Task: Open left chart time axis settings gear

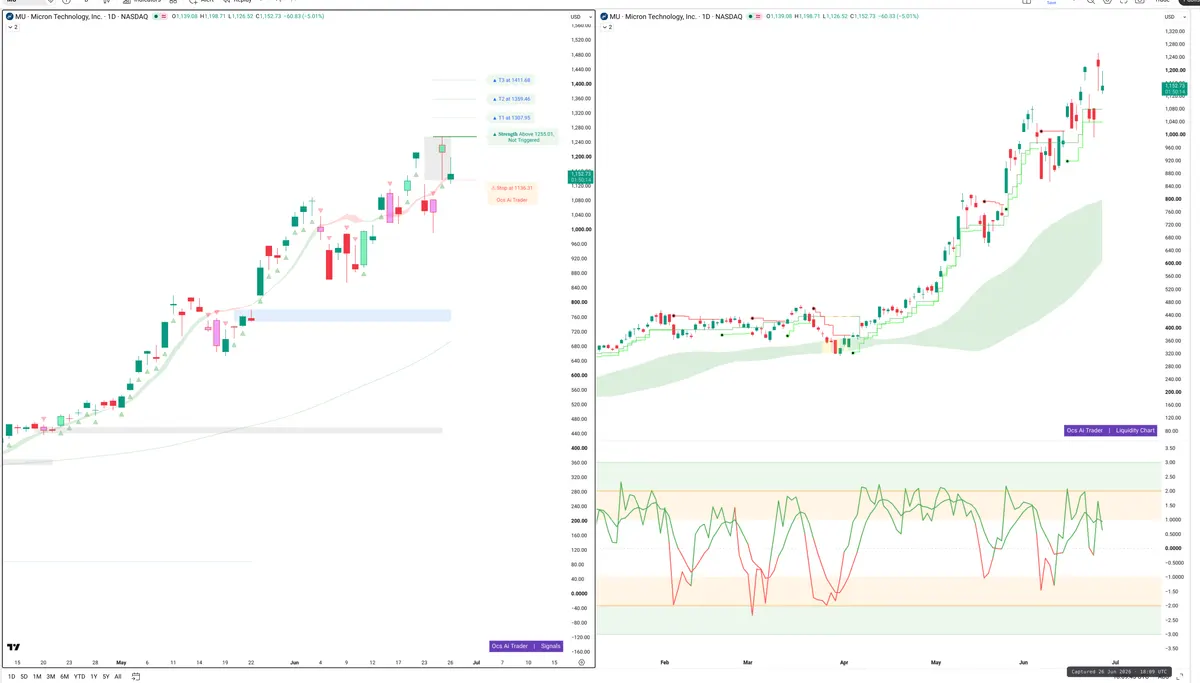Action: point(581,662)
